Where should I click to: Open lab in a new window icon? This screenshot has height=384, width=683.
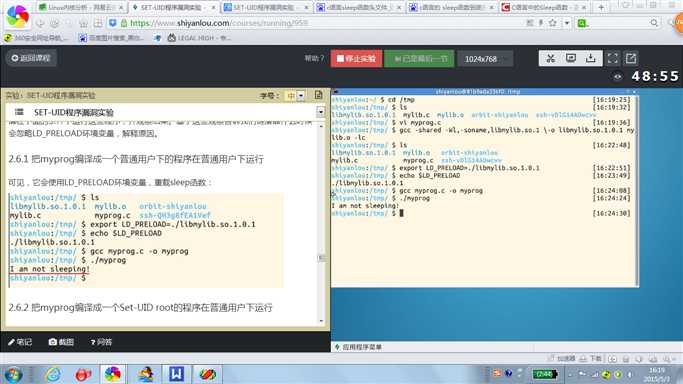tap(631, 58)
